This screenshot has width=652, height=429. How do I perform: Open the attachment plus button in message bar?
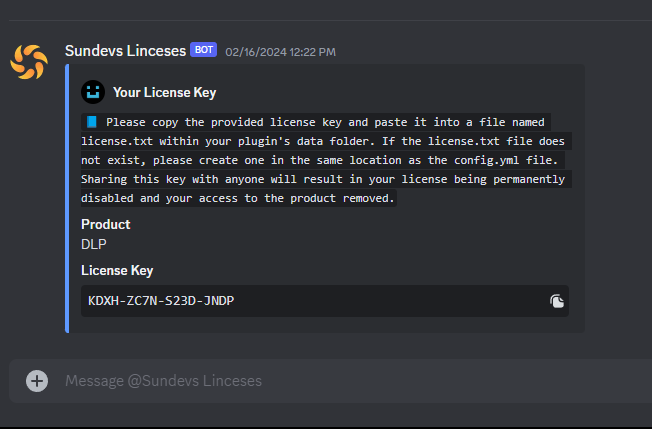point(37,381)
